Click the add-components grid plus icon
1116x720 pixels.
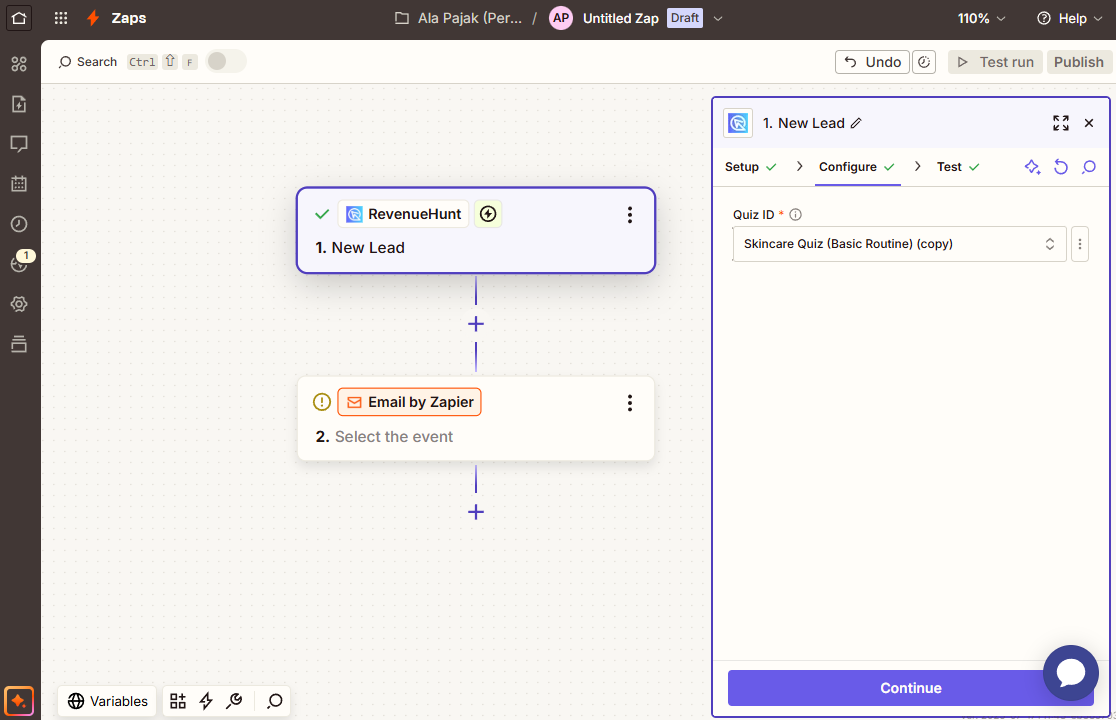178,702
